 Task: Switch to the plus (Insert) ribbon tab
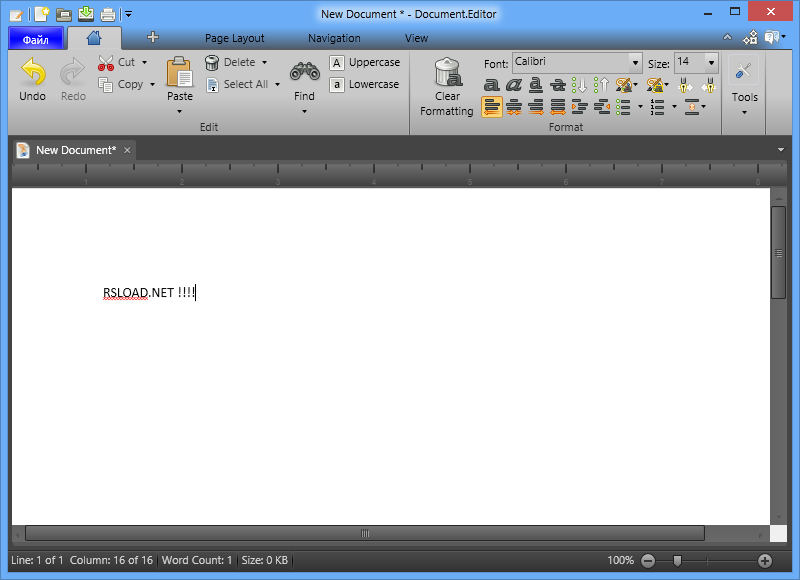pos(153,37)
